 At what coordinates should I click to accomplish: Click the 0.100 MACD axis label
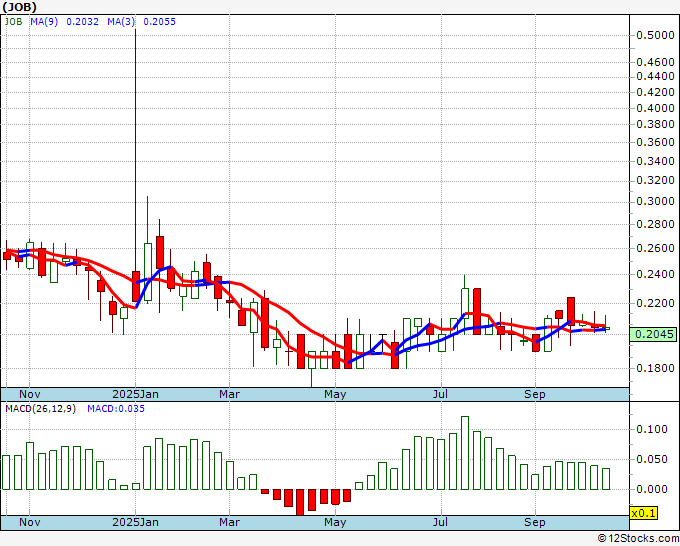[651, 429]
